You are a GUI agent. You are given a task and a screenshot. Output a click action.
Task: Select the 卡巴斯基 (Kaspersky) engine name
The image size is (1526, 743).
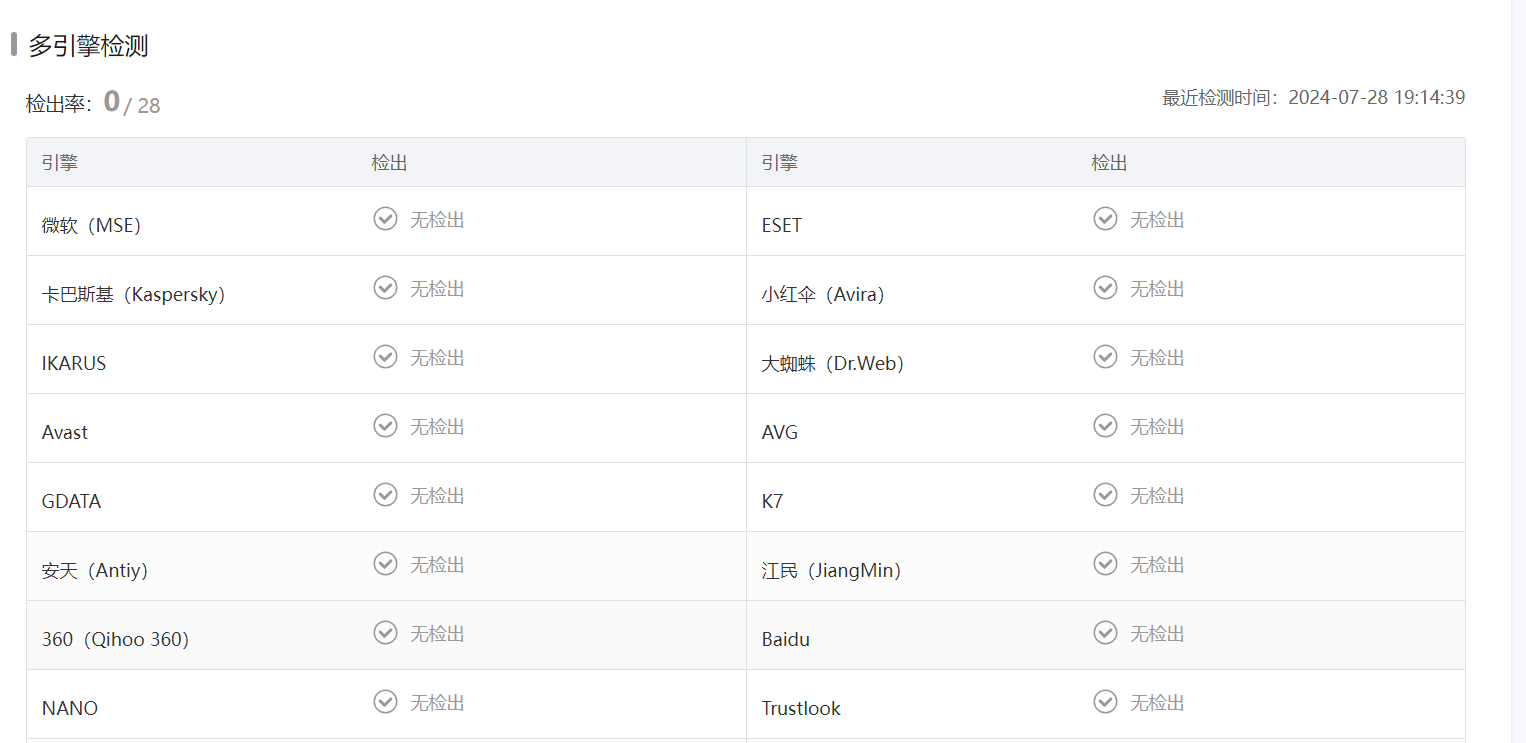pyautogui.click(x=134, y=294)
